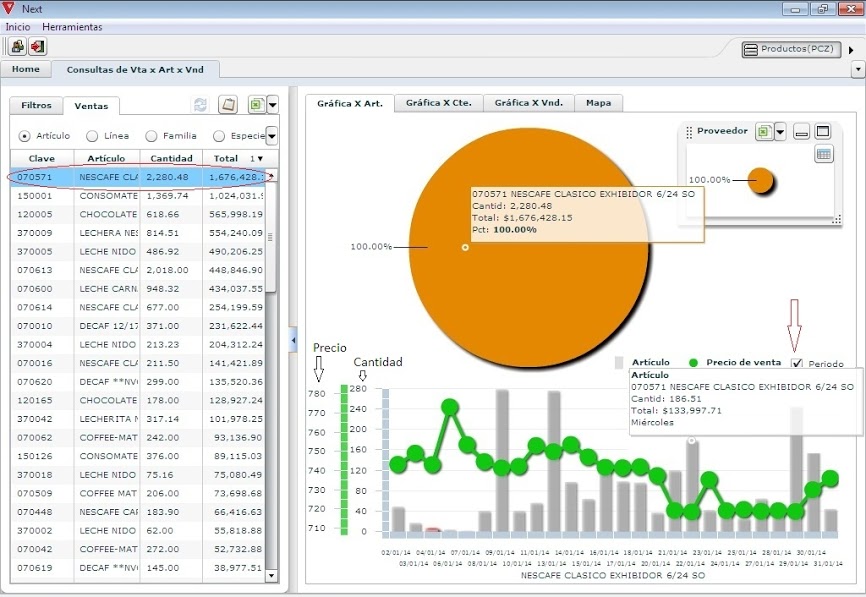Open the tab list dropdown at far right
Viewport: 866px width, 597px height.
coord(857,70)
